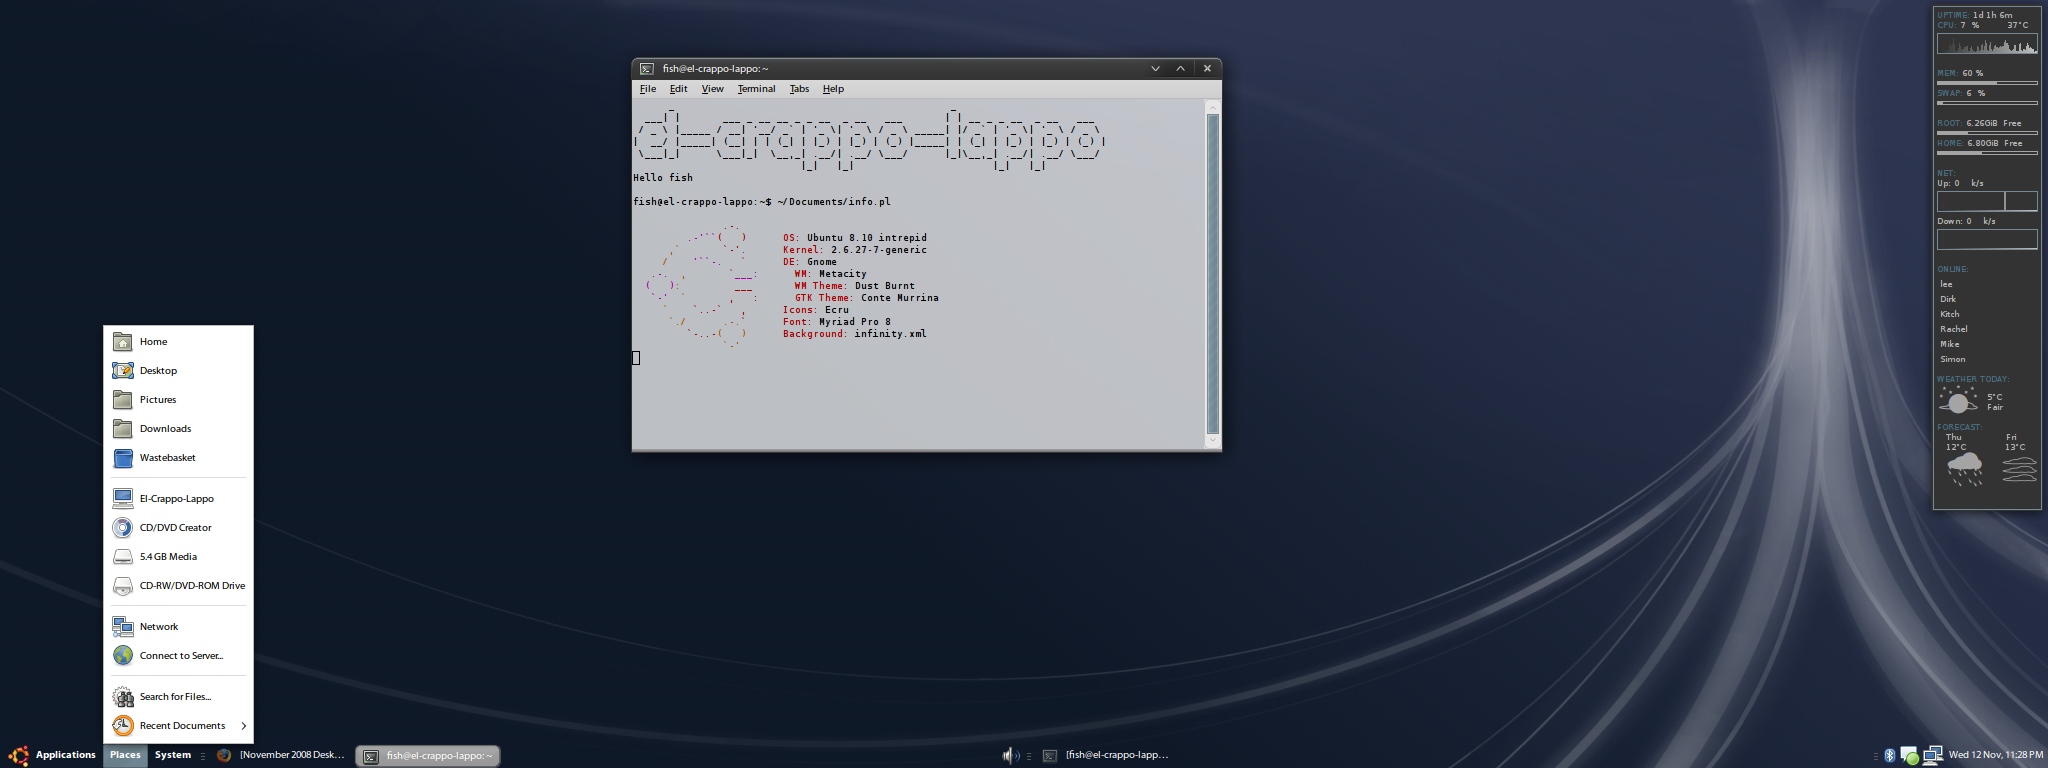Open the terminal's Tabs menu
Screen dimensions: 2048x768
[x=799, y=89]
